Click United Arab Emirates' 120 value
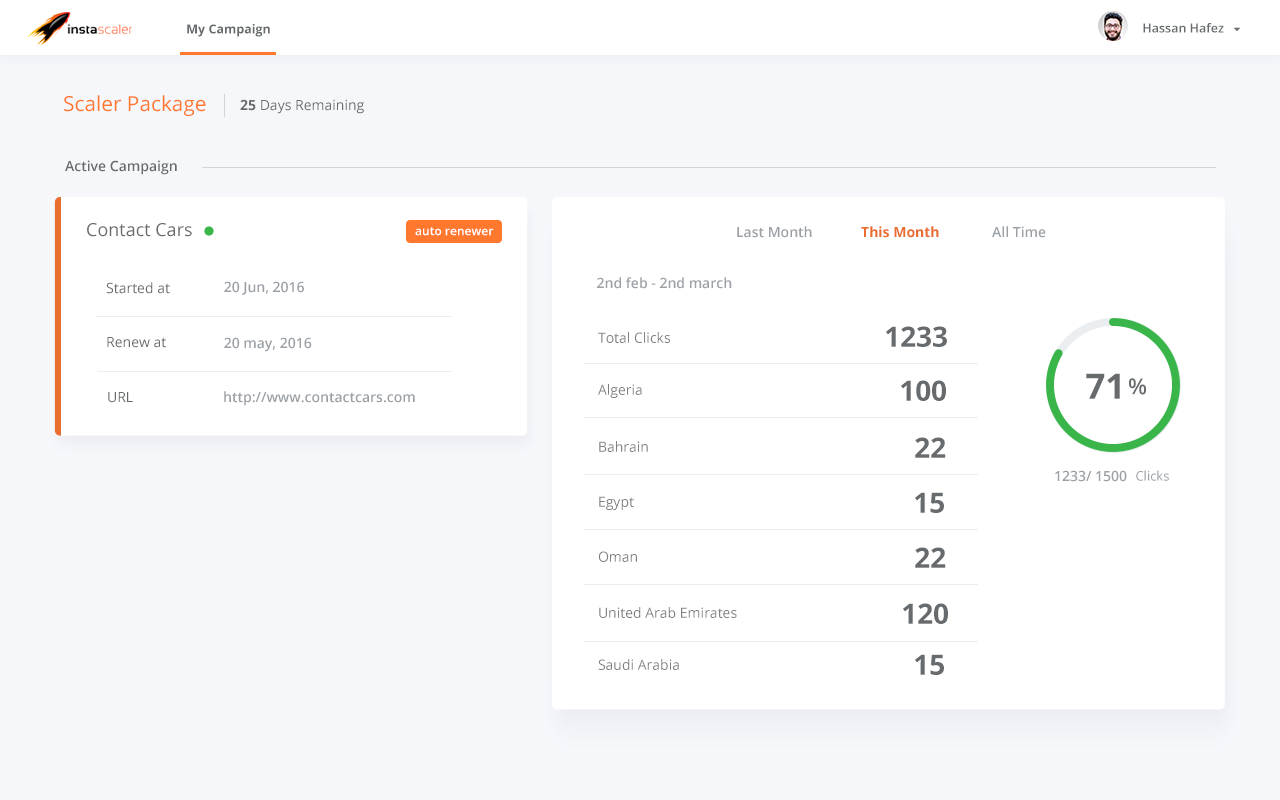 925,614
